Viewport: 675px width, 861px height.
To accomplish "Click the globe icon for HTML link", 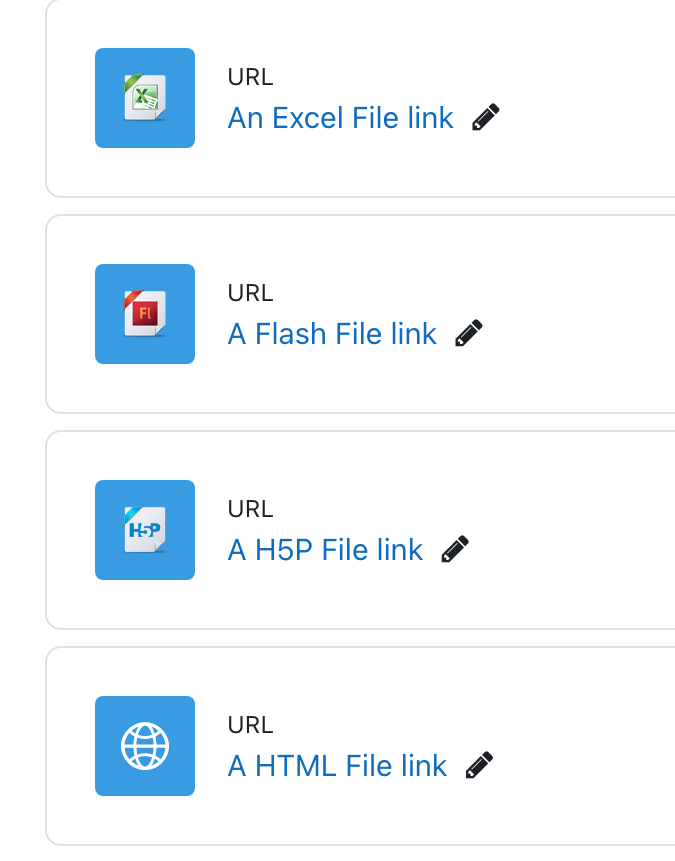I will 145,746.
